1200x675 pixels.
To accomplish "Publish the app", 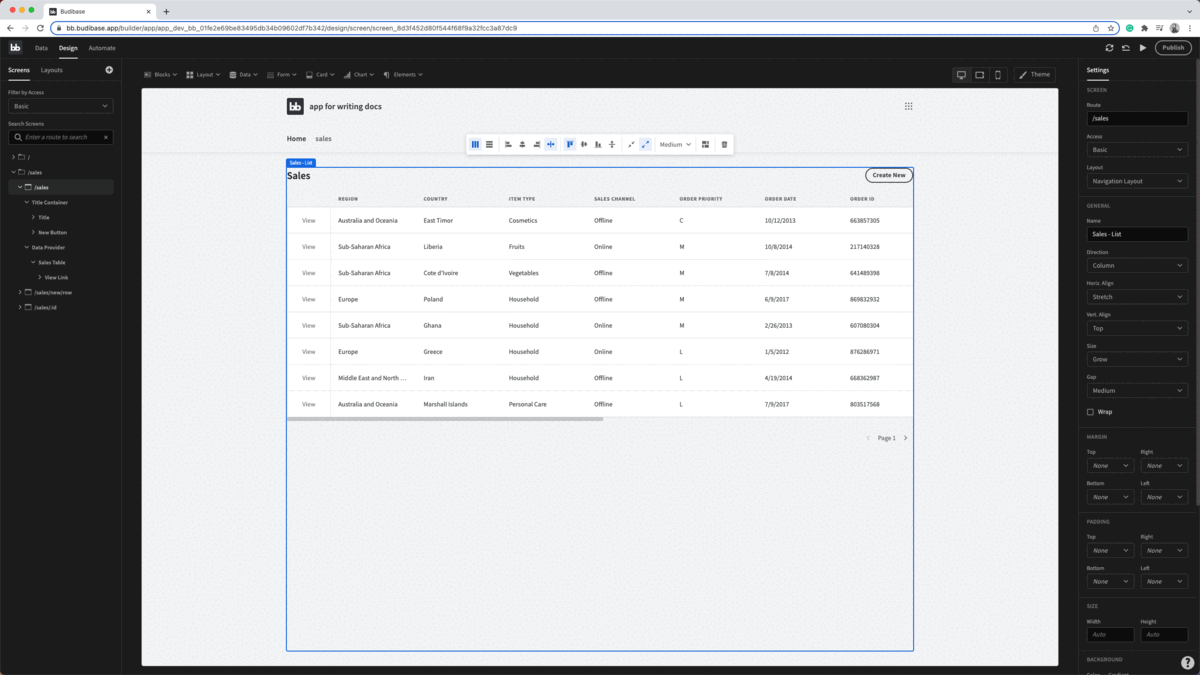I will pyautogui.click(x=1173, y=48).
